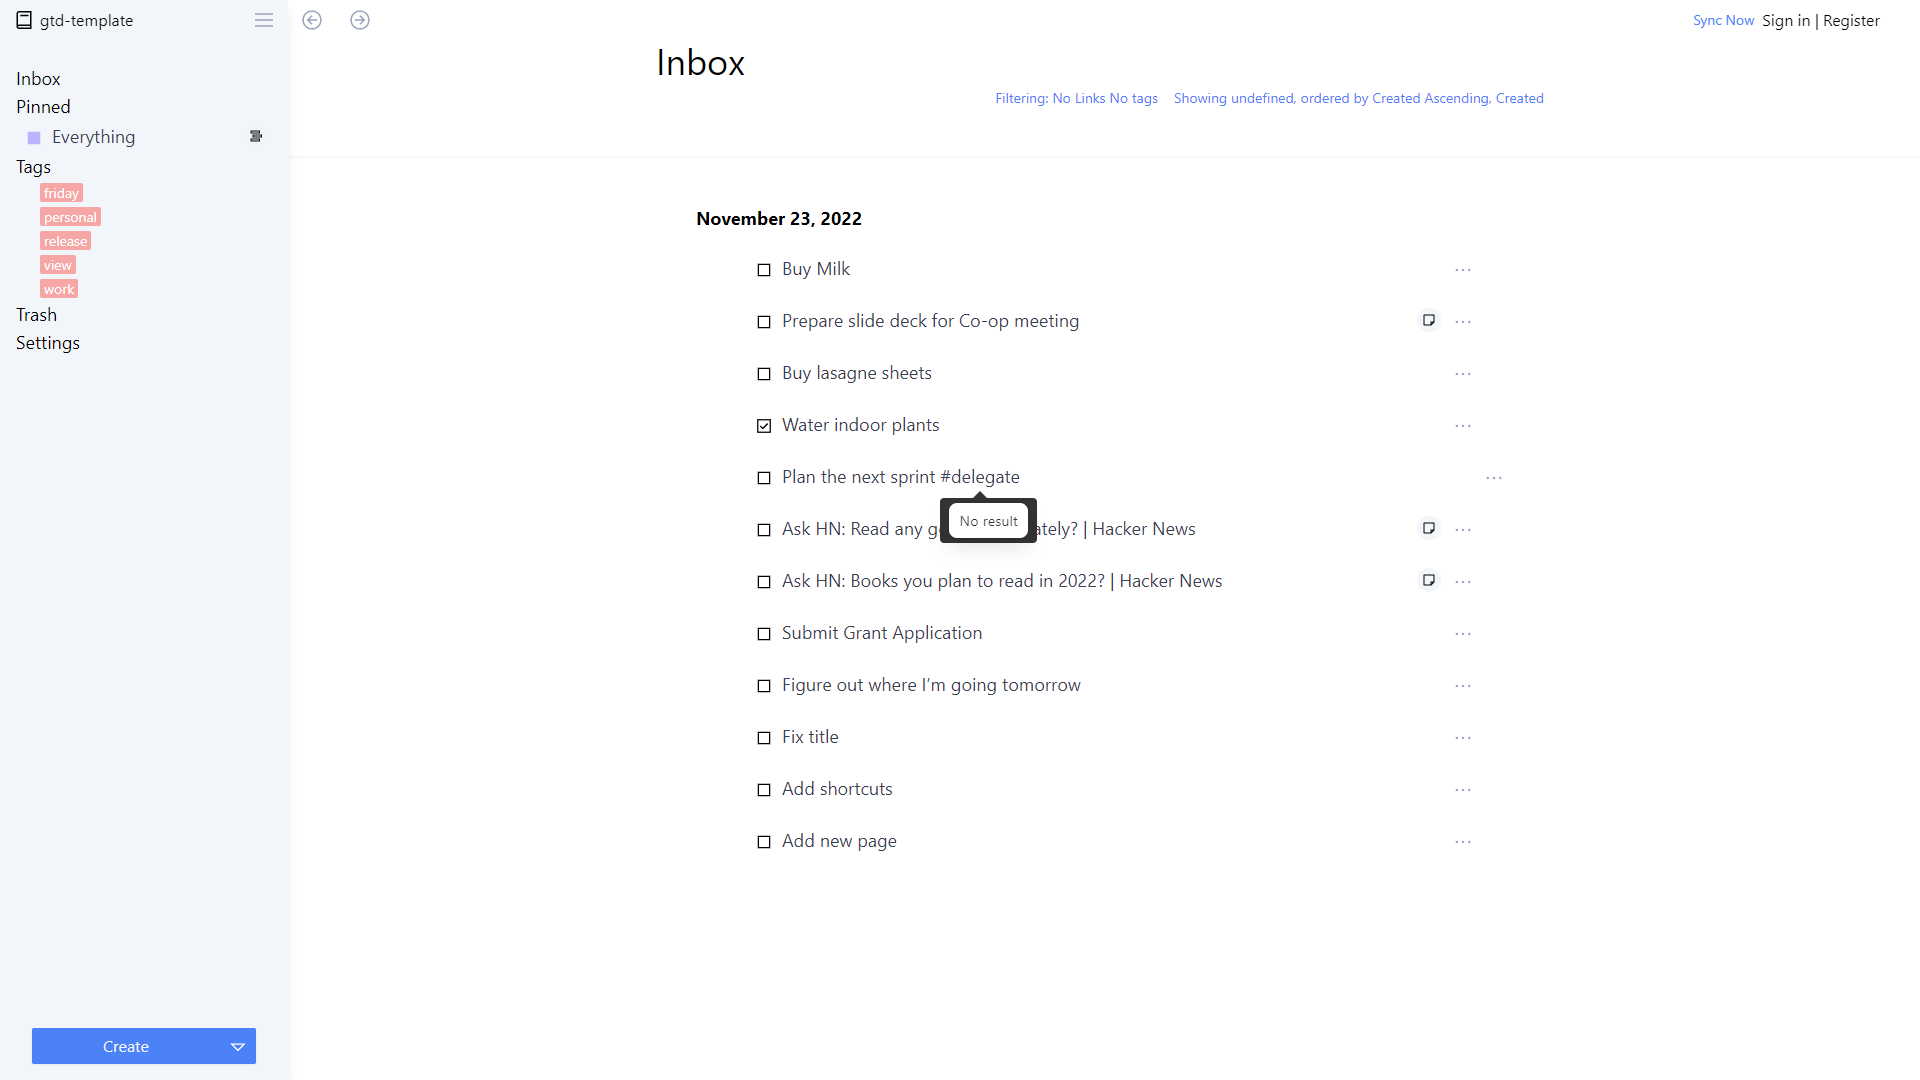
Task: Check the Buy Milk checkbox
Action: point(764,270)
